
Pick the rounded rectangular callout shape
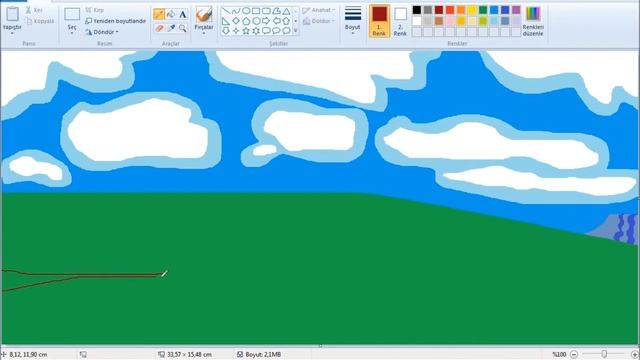tap(266, 31)
